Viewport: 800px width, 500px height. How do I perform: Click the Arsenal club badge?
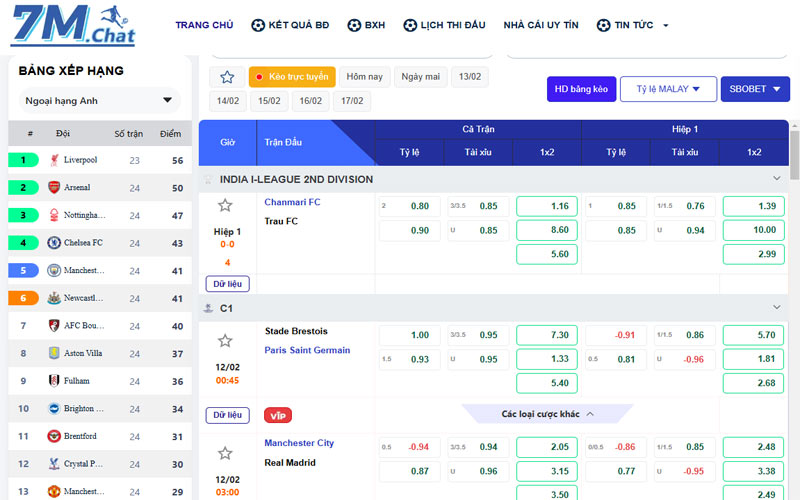[x=54, y=188]
